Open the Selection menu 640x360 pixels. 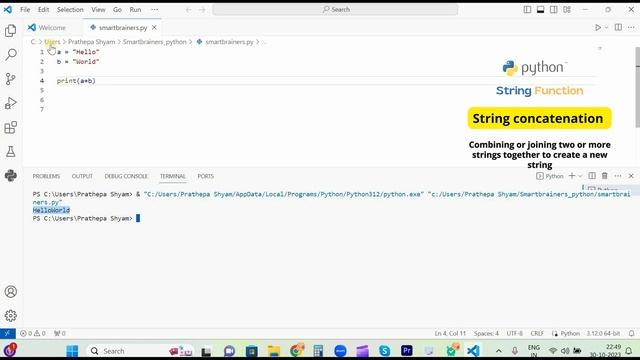pos(70,9)
